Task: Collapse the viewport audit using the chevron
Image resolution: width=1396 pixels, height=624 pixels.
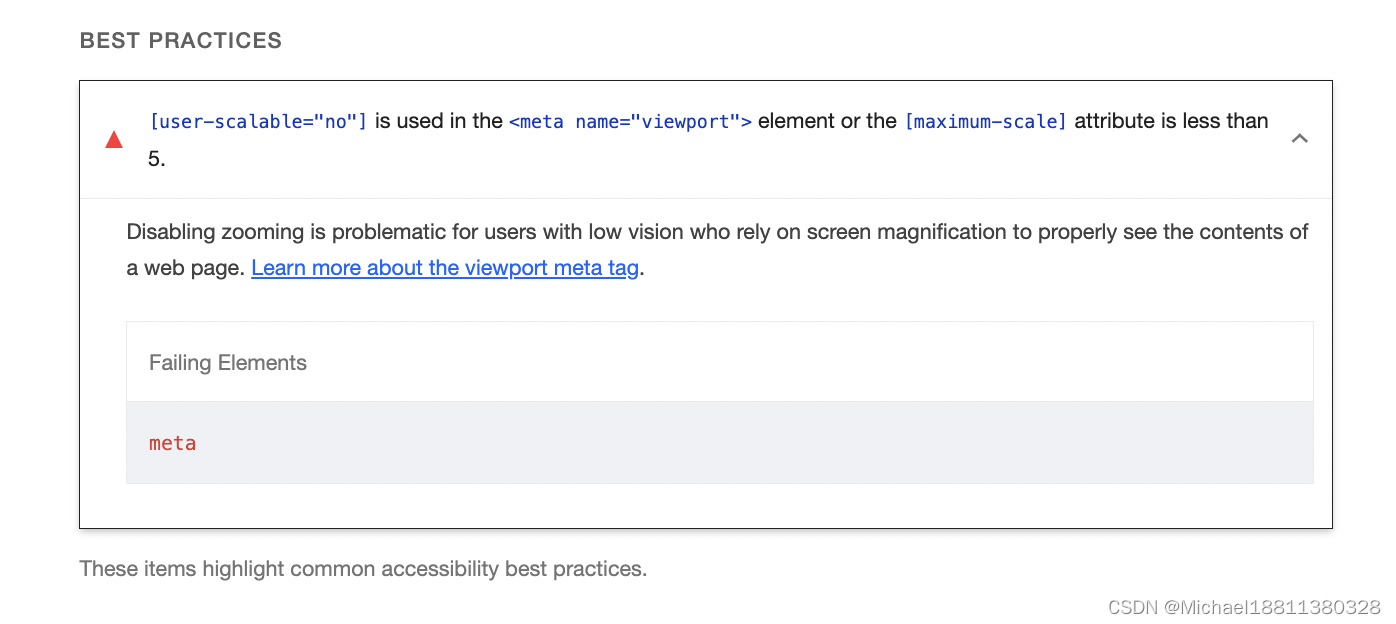Action: point(1299,139)
